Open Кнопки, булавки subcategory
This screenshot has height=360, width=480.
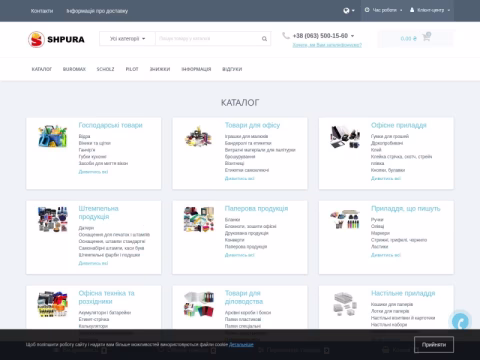pyautogui.click(x=388, y=170)
